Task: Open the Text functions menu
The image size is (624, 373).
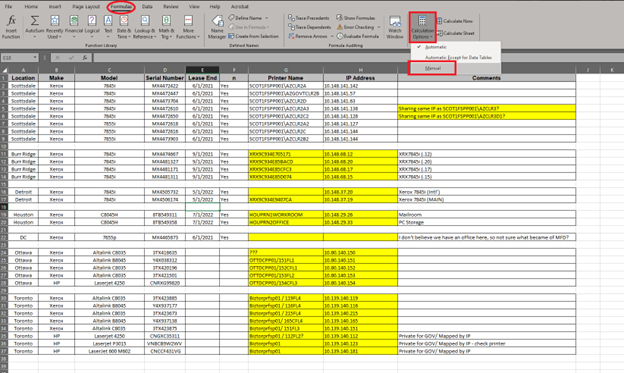Action: click(108, 27)
